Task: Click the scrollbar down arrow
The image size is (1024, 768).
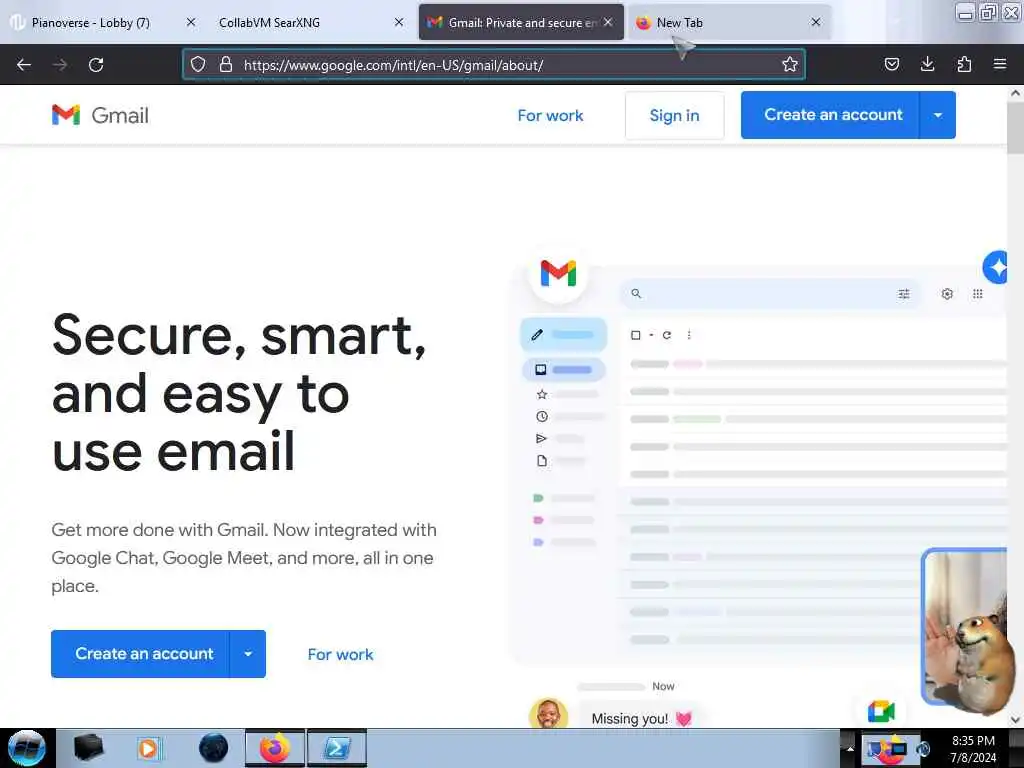Action: [1016, 720]
